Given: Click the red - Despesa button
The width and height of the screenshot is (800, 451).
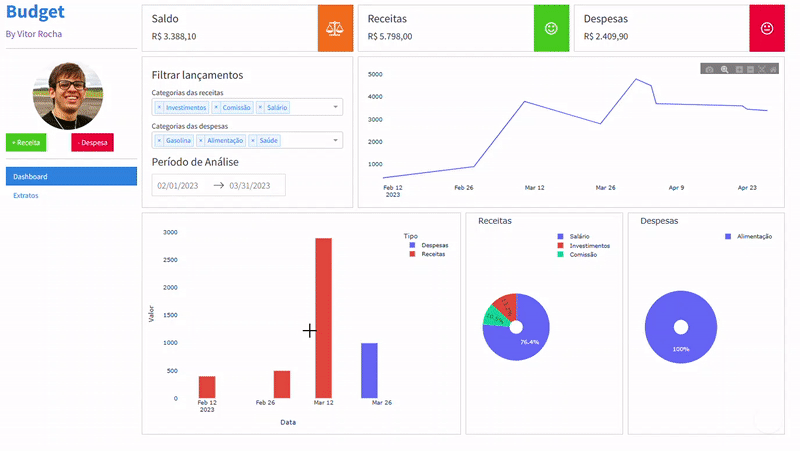Looking at the screenshot, I should pos(92,142).
